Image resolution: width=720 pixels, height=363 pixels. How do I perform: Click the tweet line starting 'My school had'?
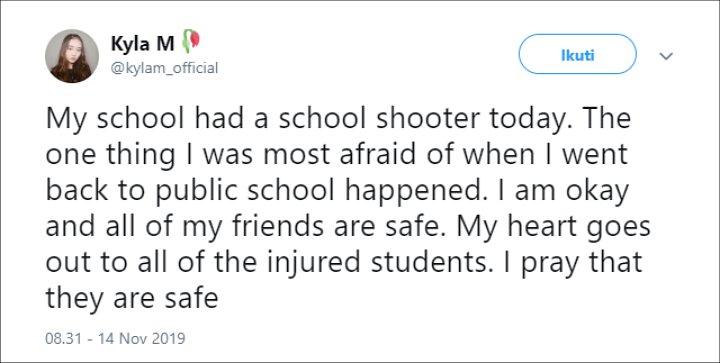pos(338,119)
